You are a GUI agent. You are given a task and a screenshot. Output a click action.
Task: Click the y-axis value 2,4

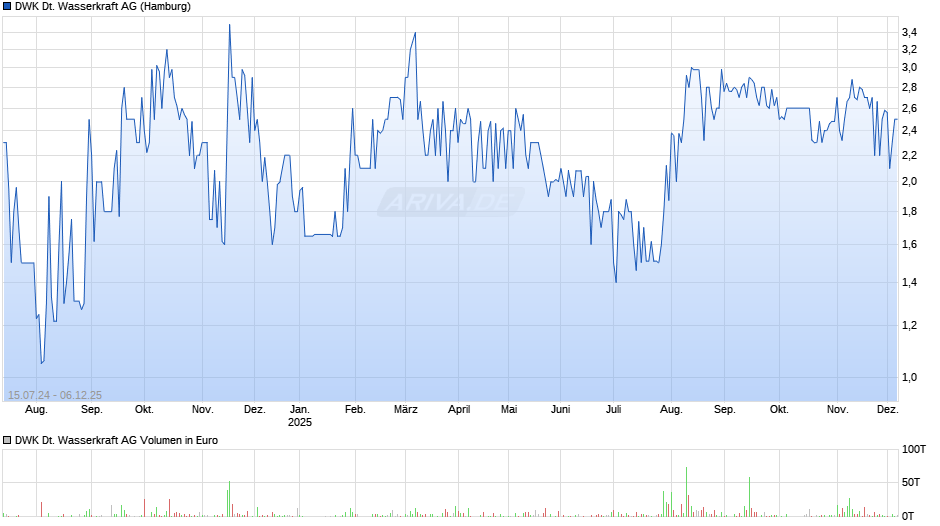pyautogui.click(x=909, y=131)
